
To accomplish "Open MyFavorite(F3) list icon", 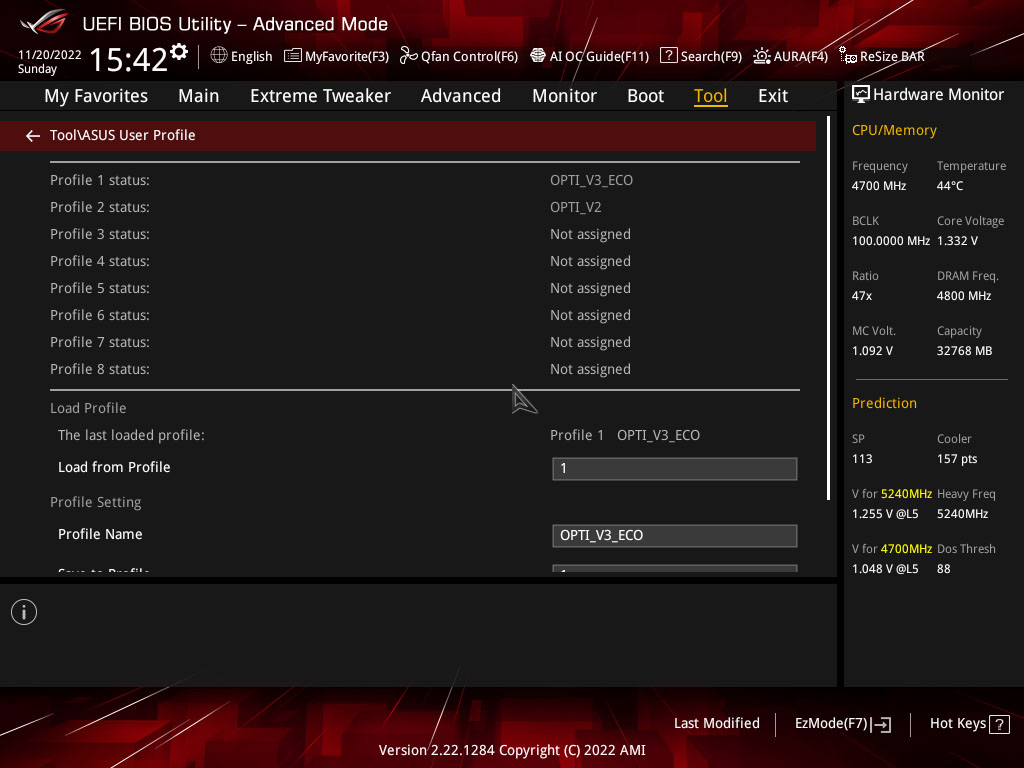I will pos(293,56).
